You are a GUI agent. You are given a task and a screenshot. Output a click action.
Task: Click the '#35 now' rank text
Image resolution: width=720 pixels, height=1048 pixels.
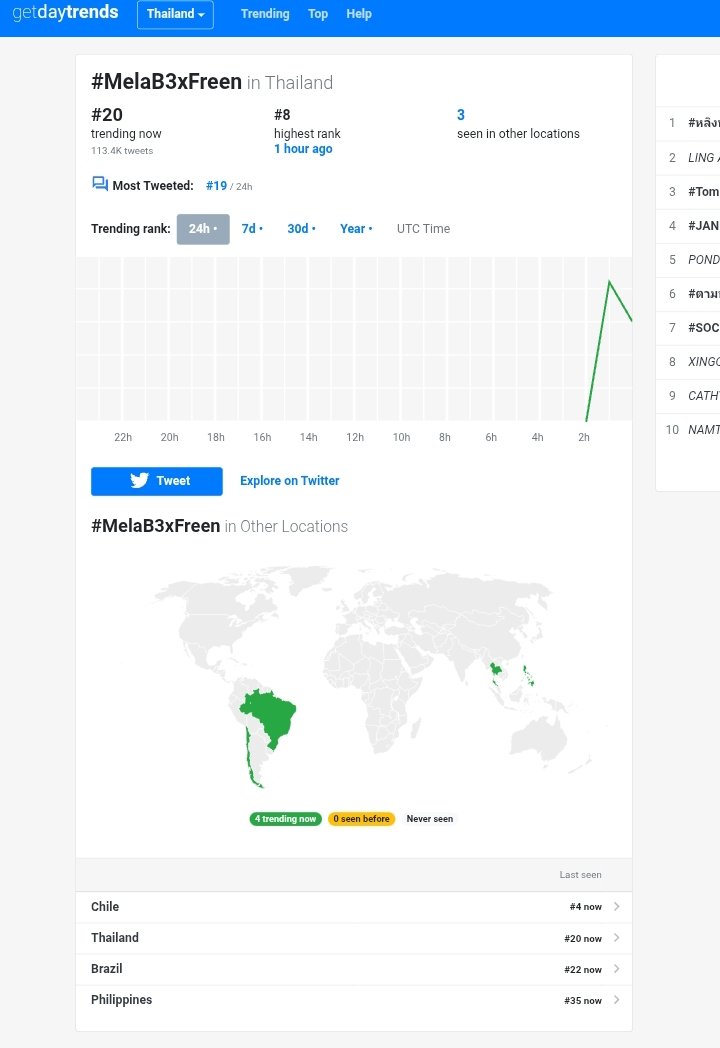[583, 1001]
